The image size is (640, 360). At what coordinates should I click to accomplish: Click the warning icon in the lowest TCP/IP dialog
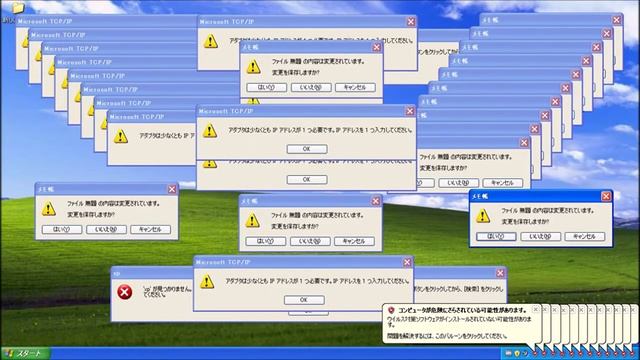[207, 282]
